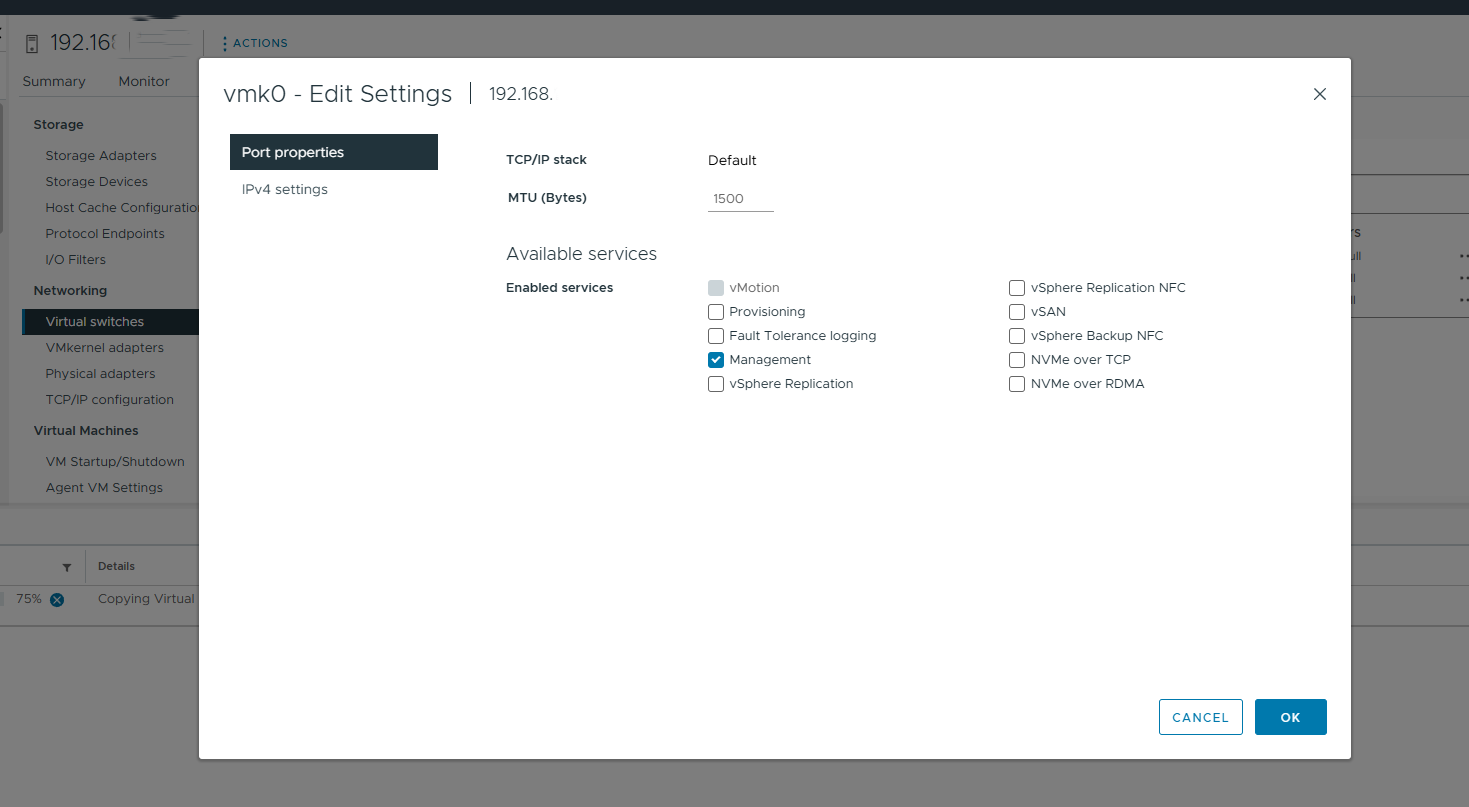Click the filter icon in tasks header

pos(66,568)
